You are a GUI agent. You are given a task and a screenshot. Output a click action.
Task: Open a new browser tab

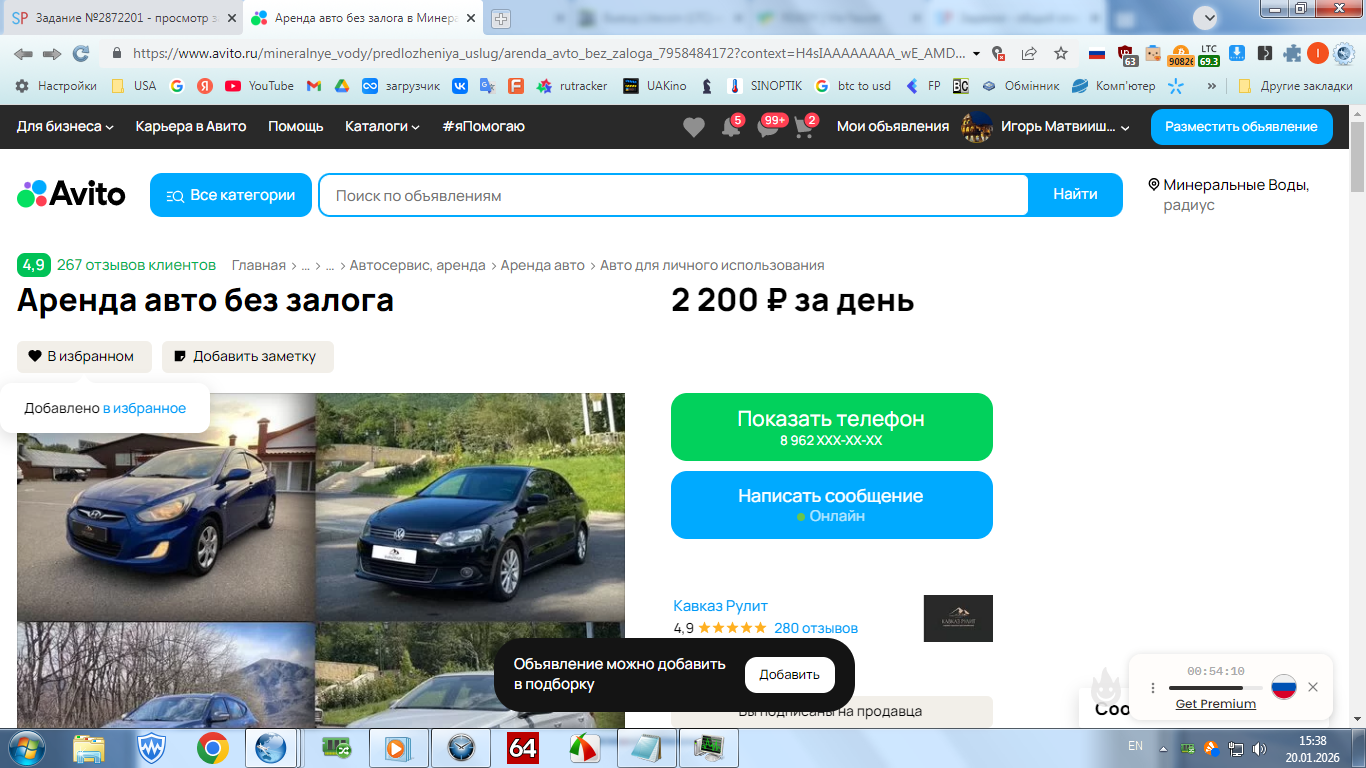[x=501, y=19]
